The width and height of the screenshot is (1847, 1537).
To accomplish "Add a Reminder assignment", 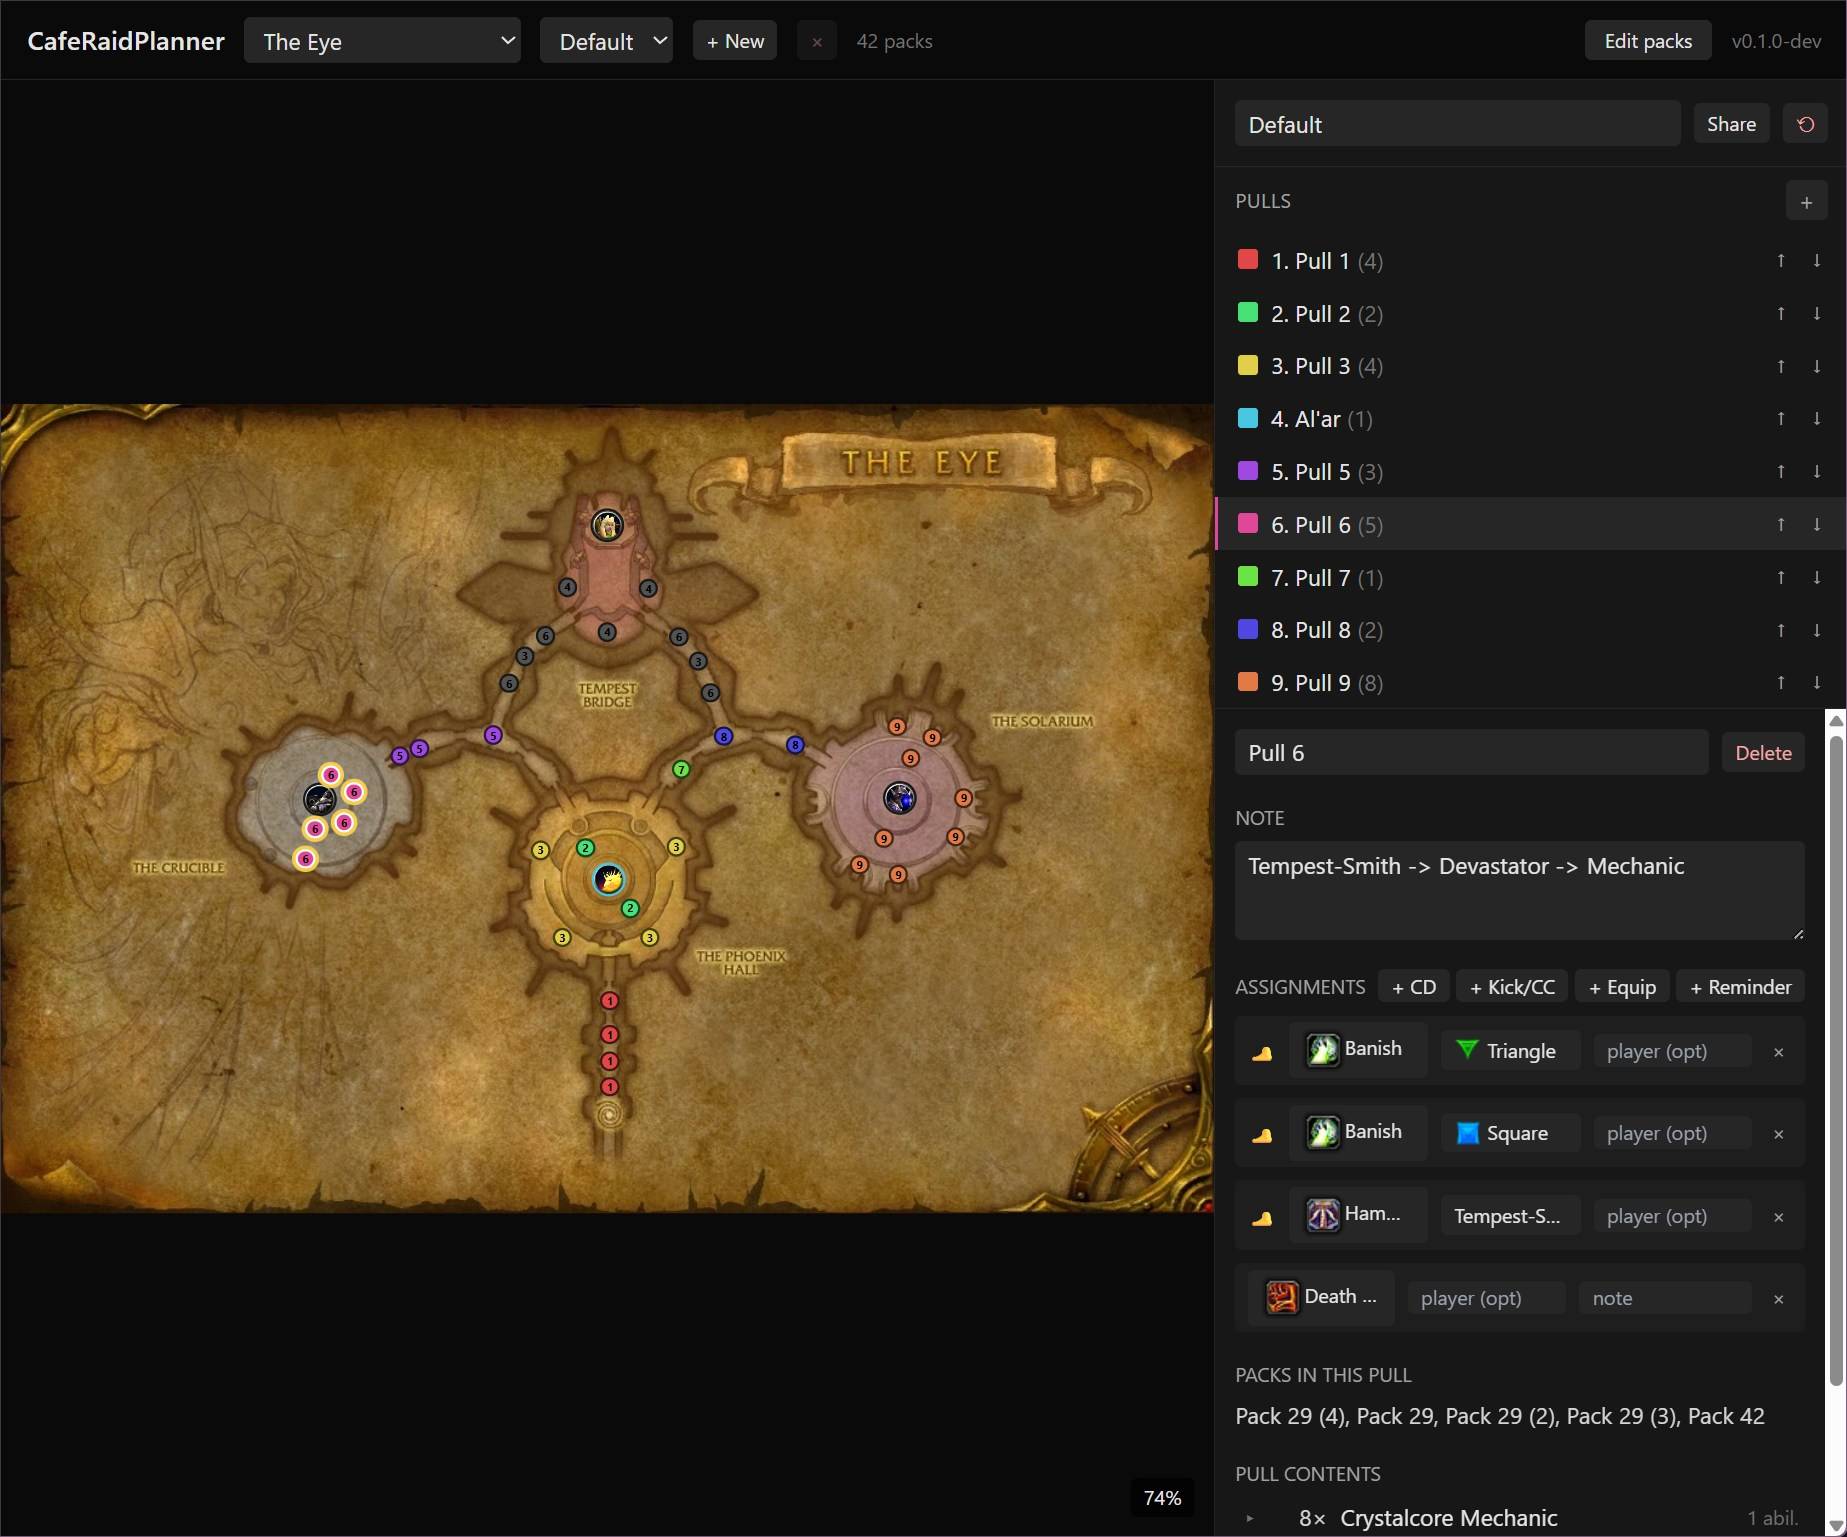I will (1740, 987).
